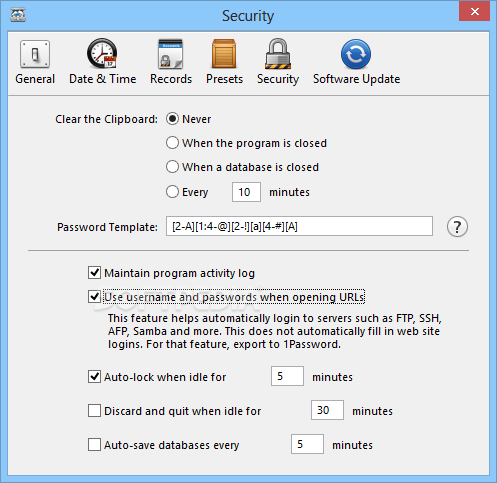Enable 'Discard and quit when idle for'
The height and width of the screenshot is (483, 497).
[x=94, y=411]
